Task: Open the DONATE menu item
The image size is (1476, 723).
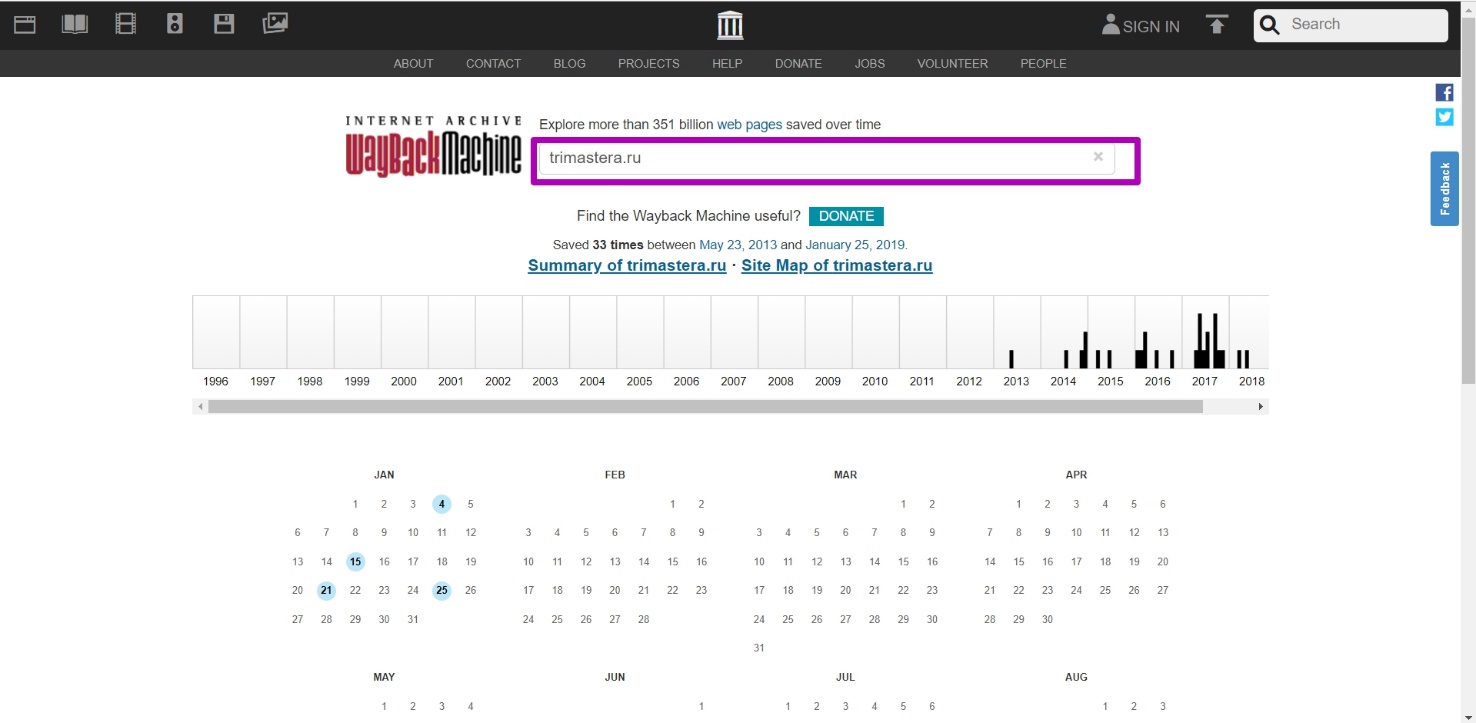Action: 798,63
